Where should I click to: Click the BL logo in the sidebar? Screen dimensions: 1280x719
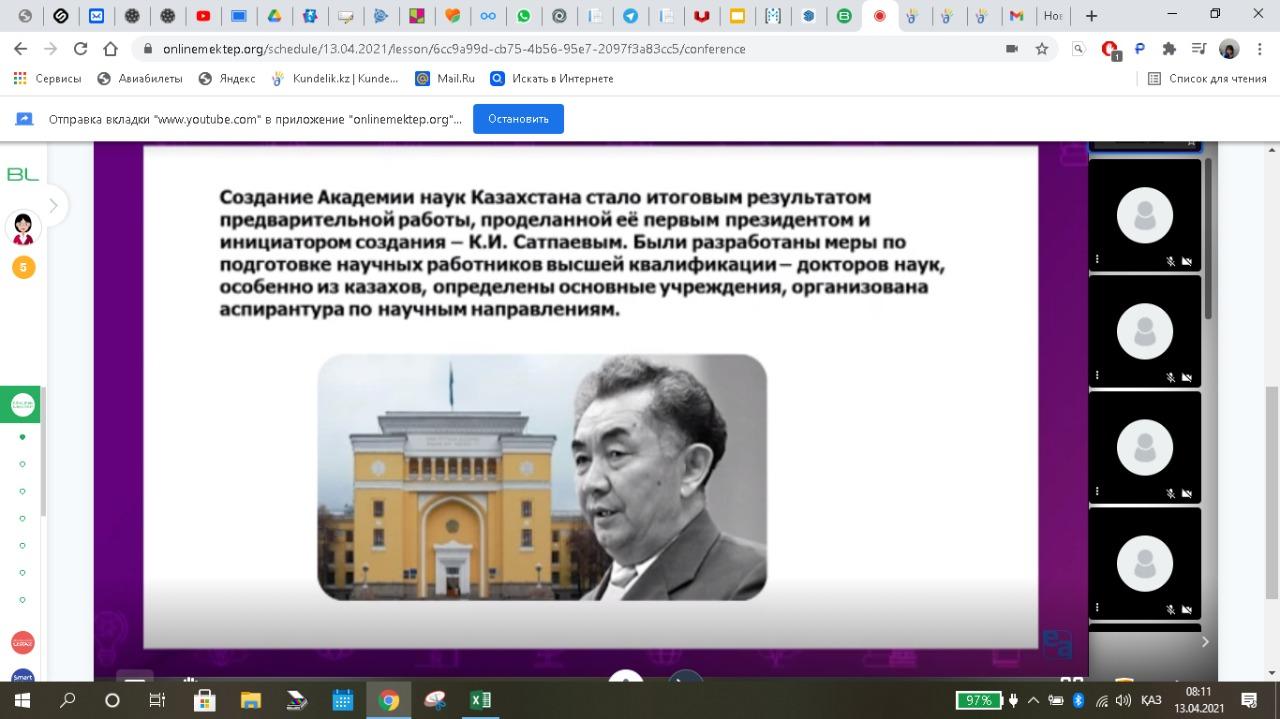[x=22, y=175]
